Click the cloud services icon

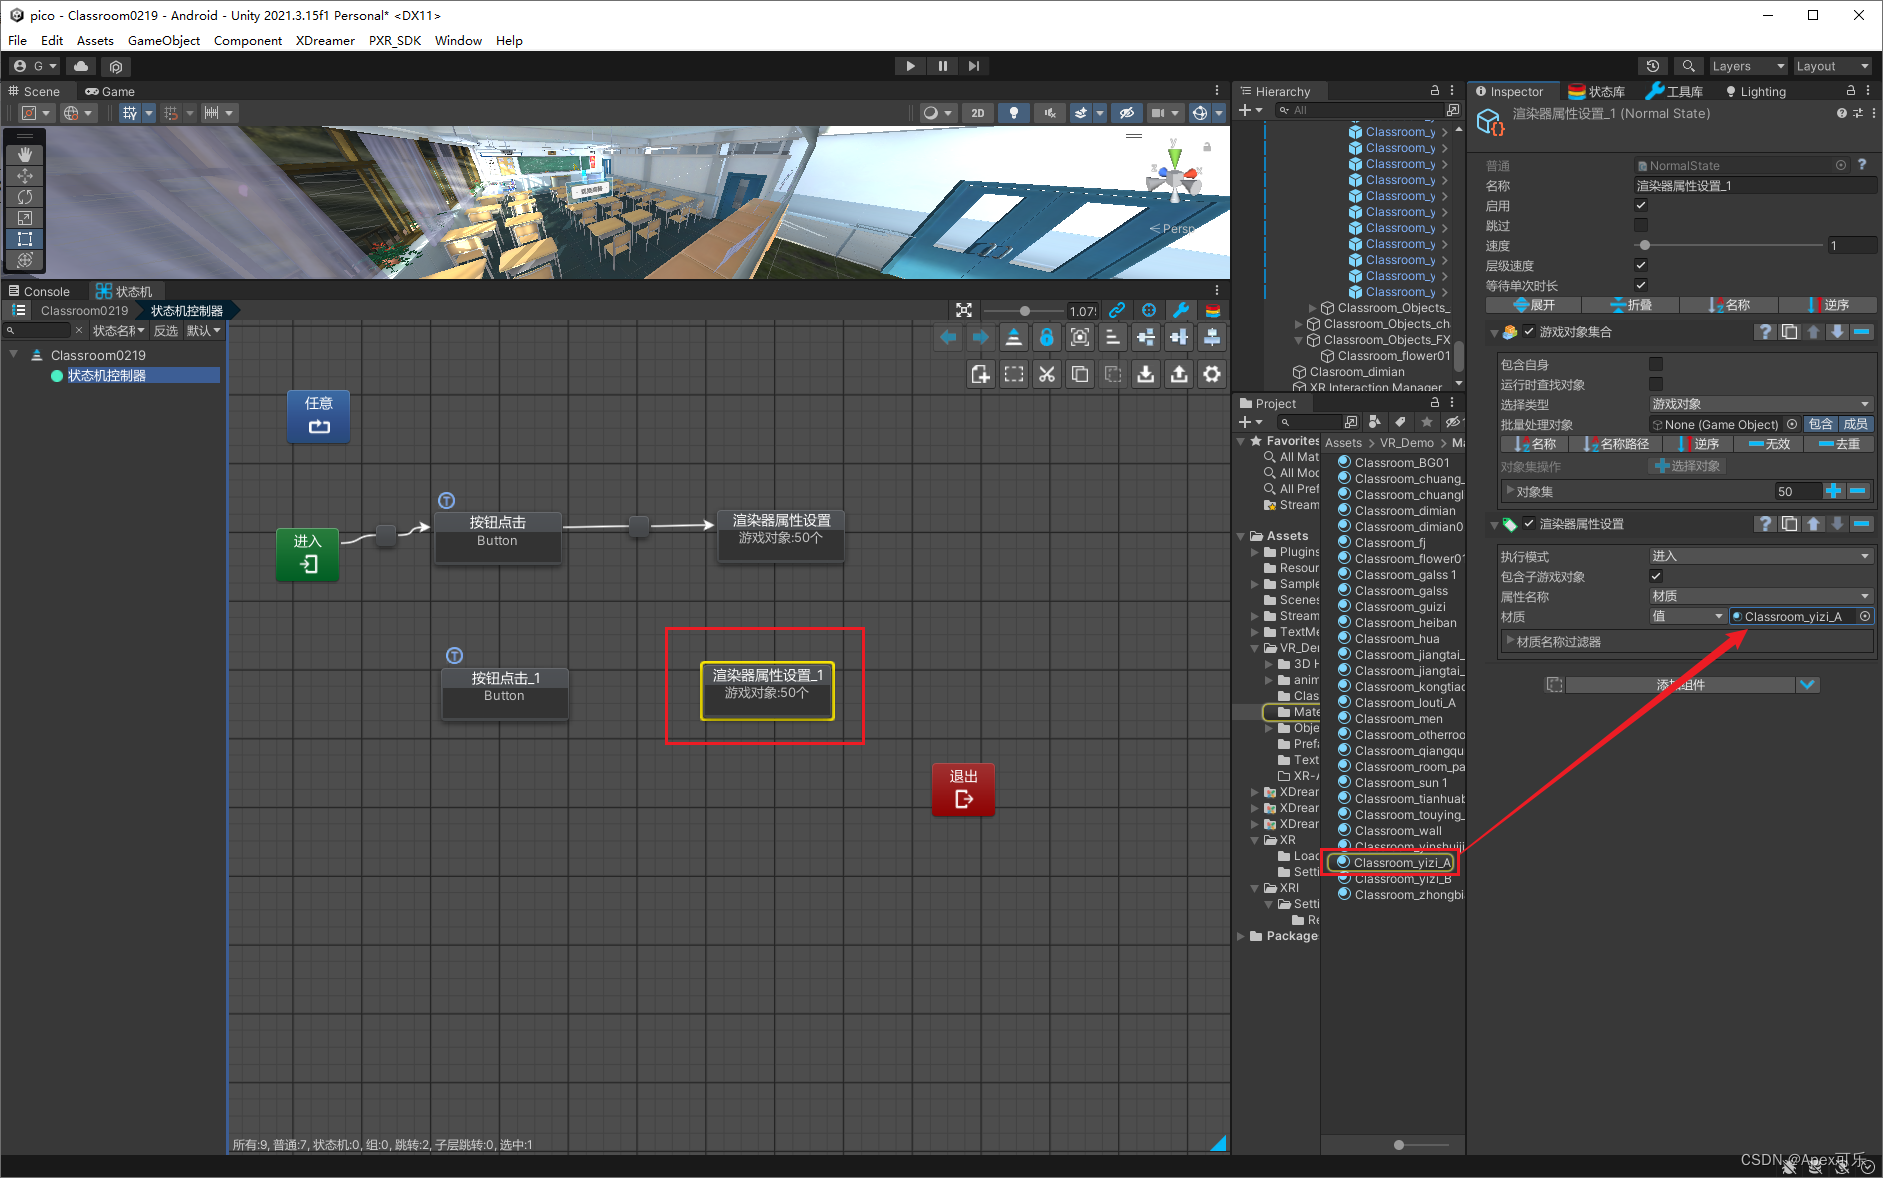[x=81, y=66]
